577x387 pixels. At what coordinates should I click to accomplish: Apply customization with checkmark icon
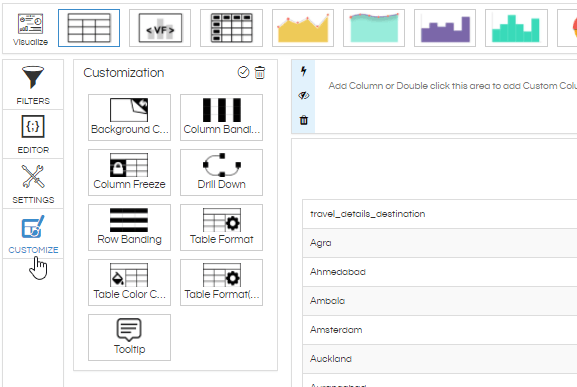tap(243, 72)
